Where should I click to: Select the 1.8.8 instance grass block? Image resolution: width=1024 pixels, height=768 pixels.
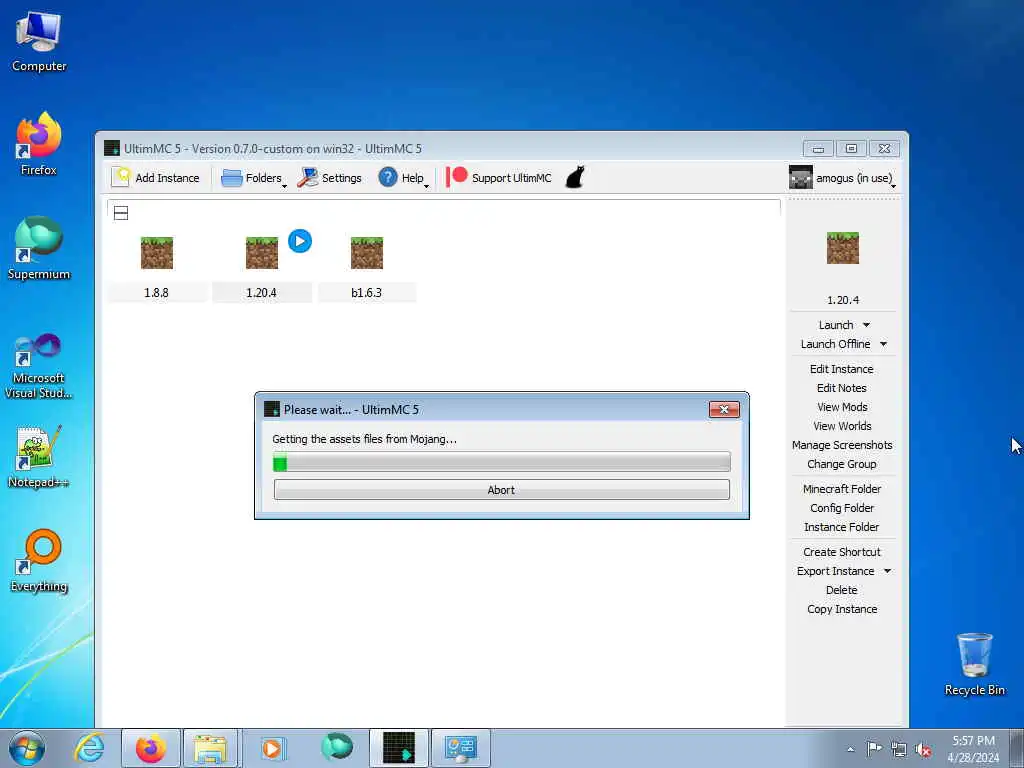tap(157, 253)
